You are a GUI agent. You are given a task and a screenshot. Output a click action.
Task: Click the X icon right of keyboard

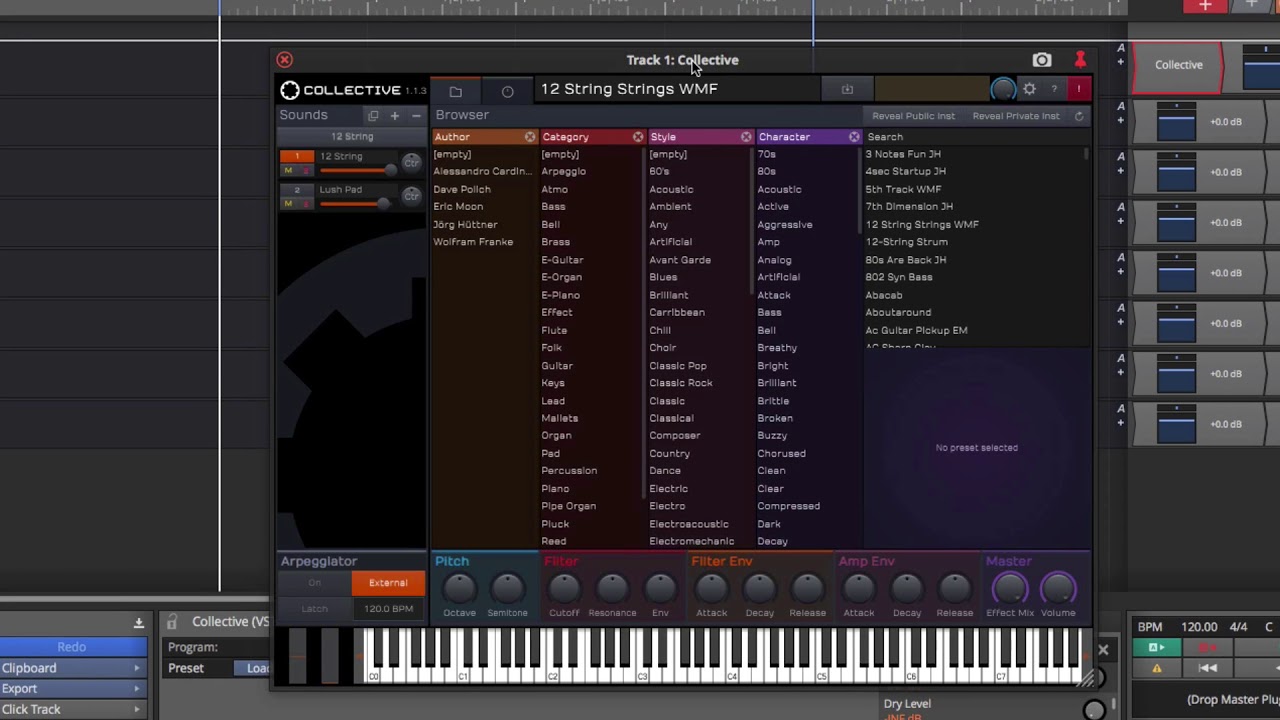pyautogui.click(x=1103, y=650)
